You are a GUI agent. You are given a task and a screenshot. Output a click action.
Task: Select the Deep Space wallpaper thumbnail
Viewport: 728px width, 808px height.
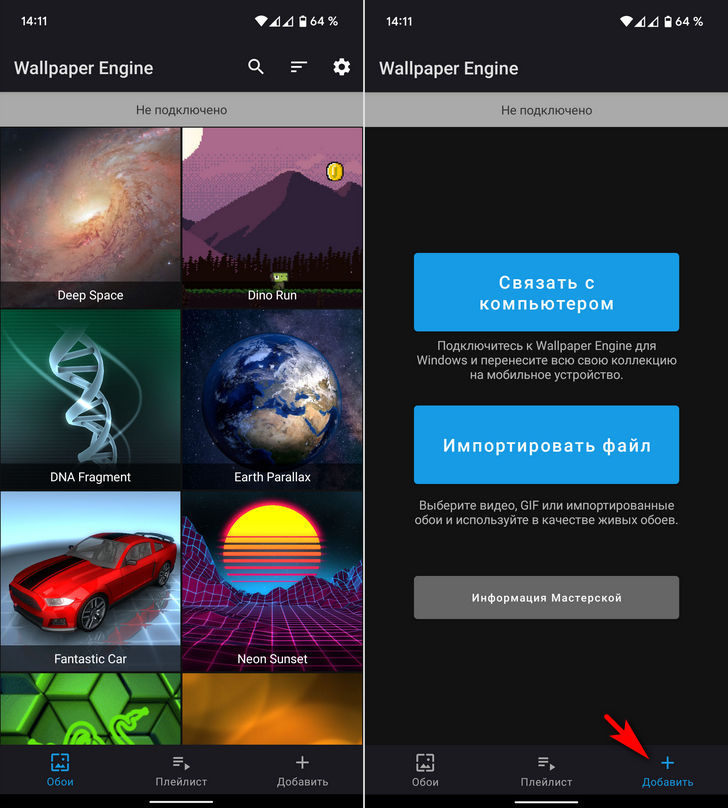coord(90,218)
